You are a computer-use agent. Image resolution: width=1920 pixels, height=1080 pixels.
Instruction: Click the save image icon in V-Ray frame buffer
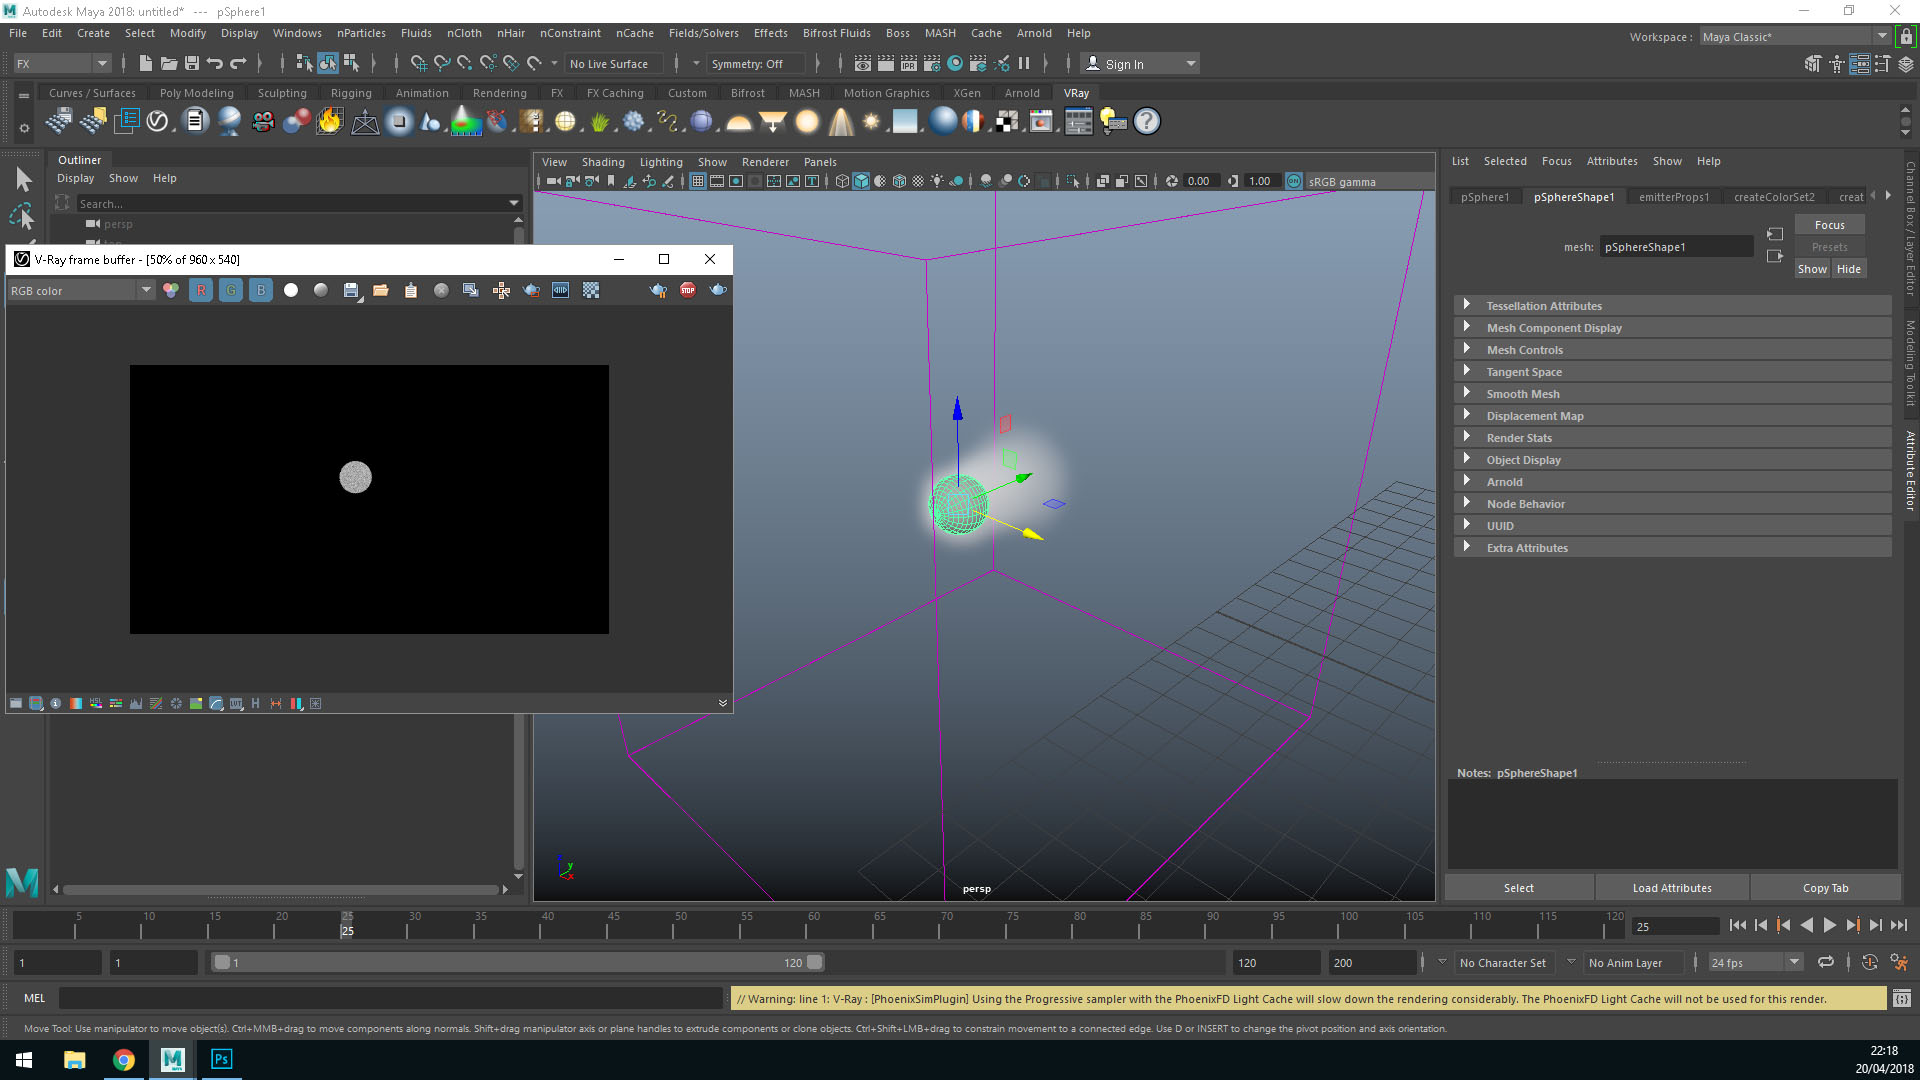pos(351,290)
